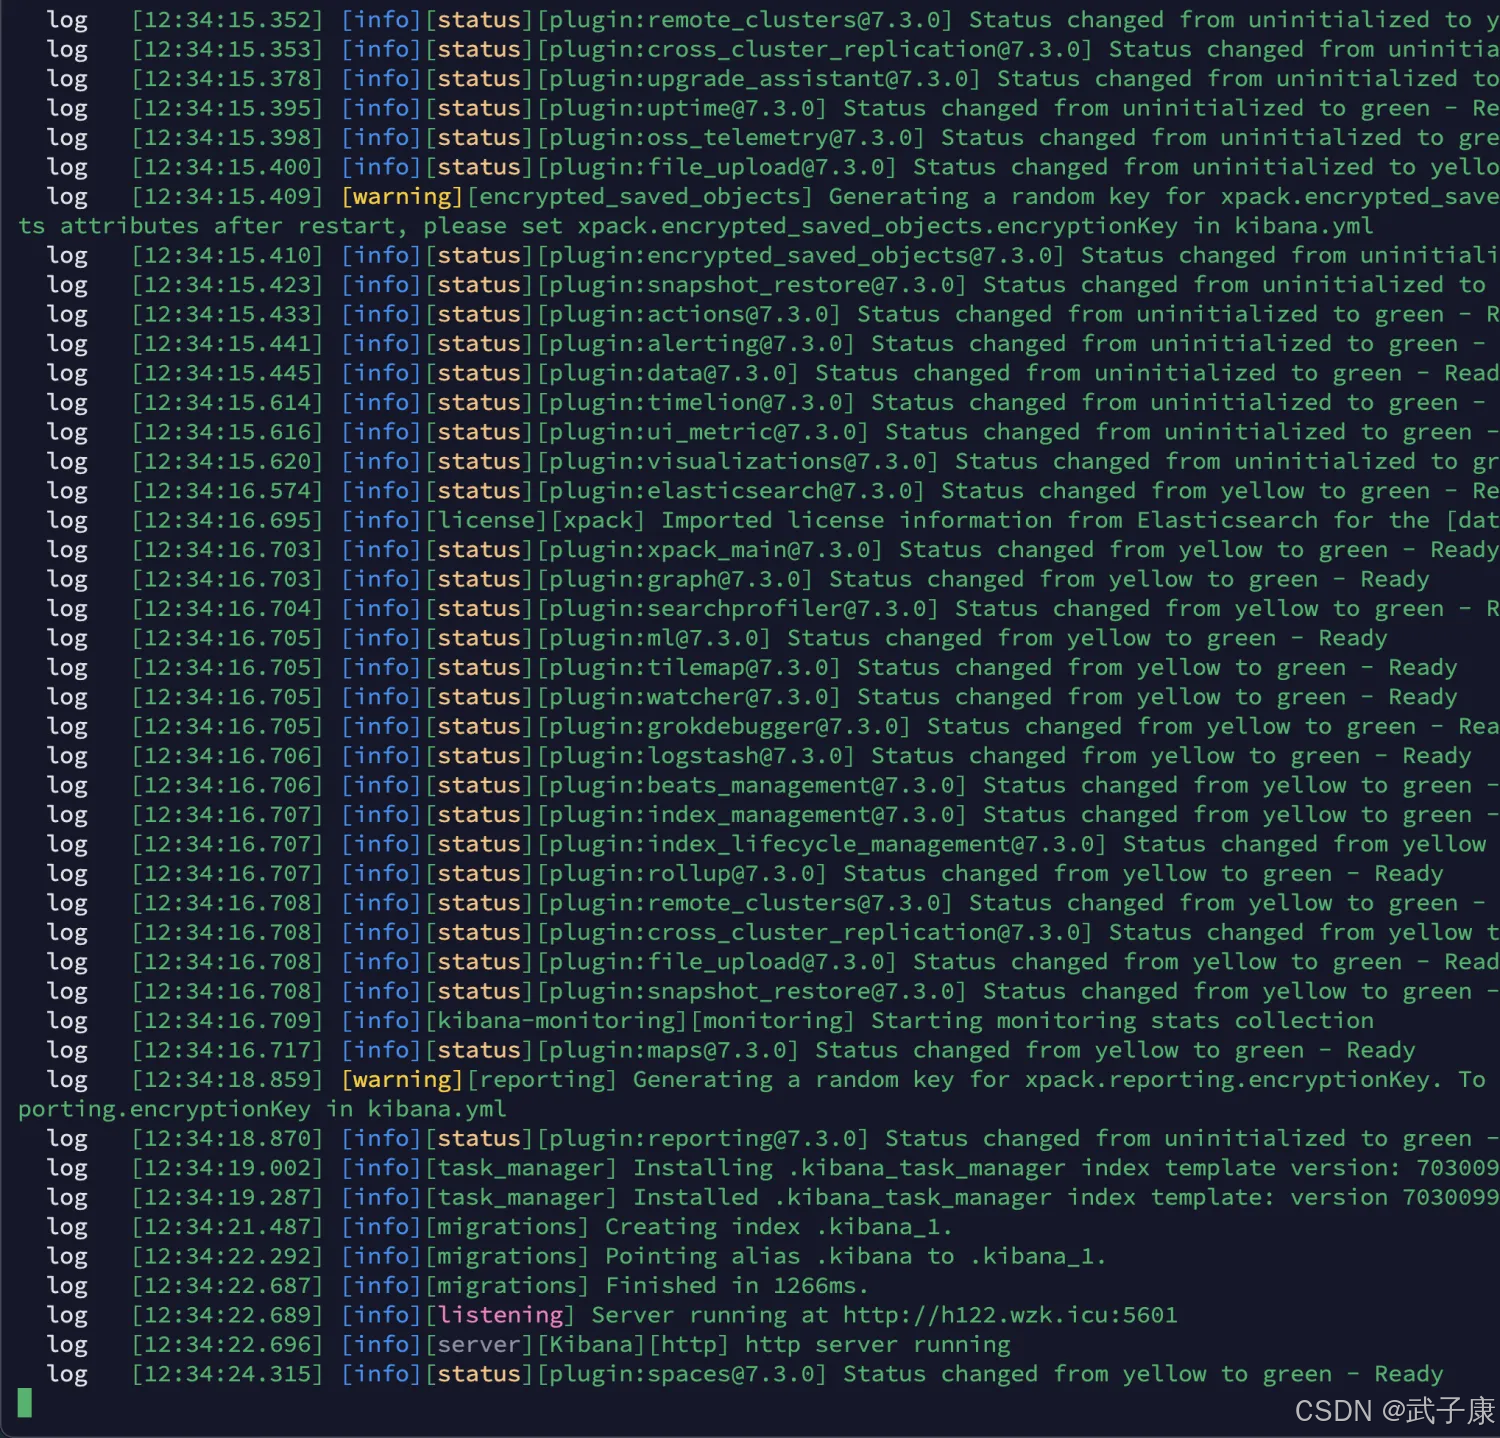Viewport: 1500px width, 1438px height.
Task: Click the green terminal cursor block
Action: (x=25, y=1403)
